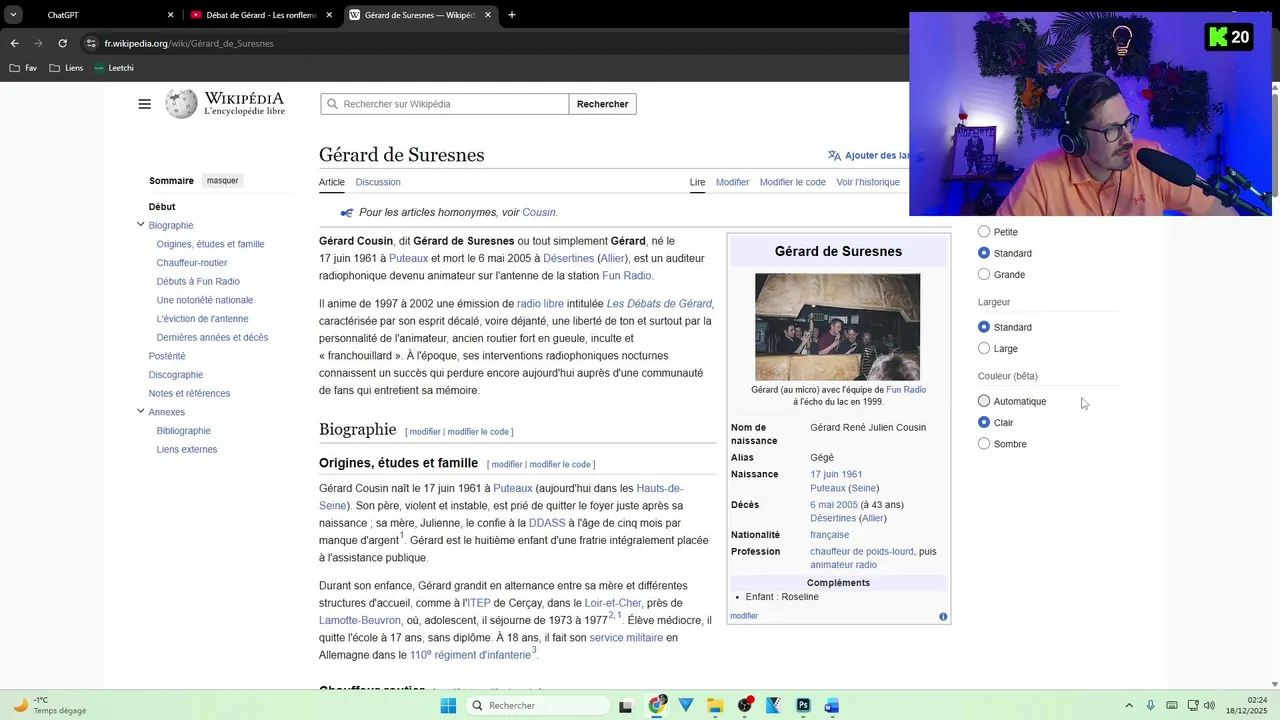Open Les Débats de Gérard link

[x=659, y=304]
